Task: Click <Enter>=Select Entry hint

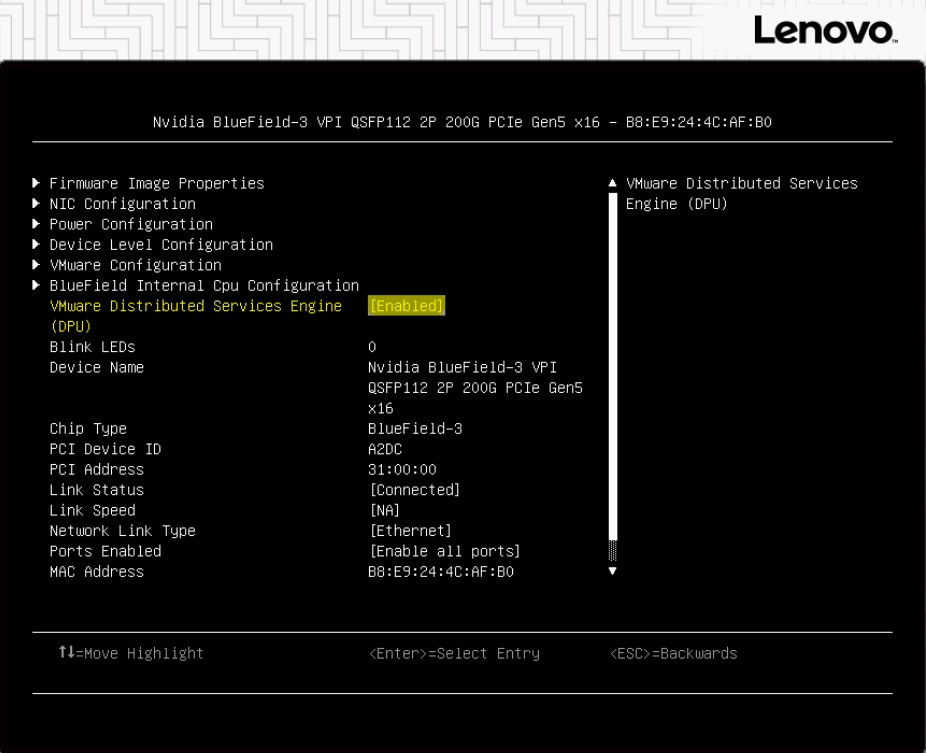Action: point(454,653)
